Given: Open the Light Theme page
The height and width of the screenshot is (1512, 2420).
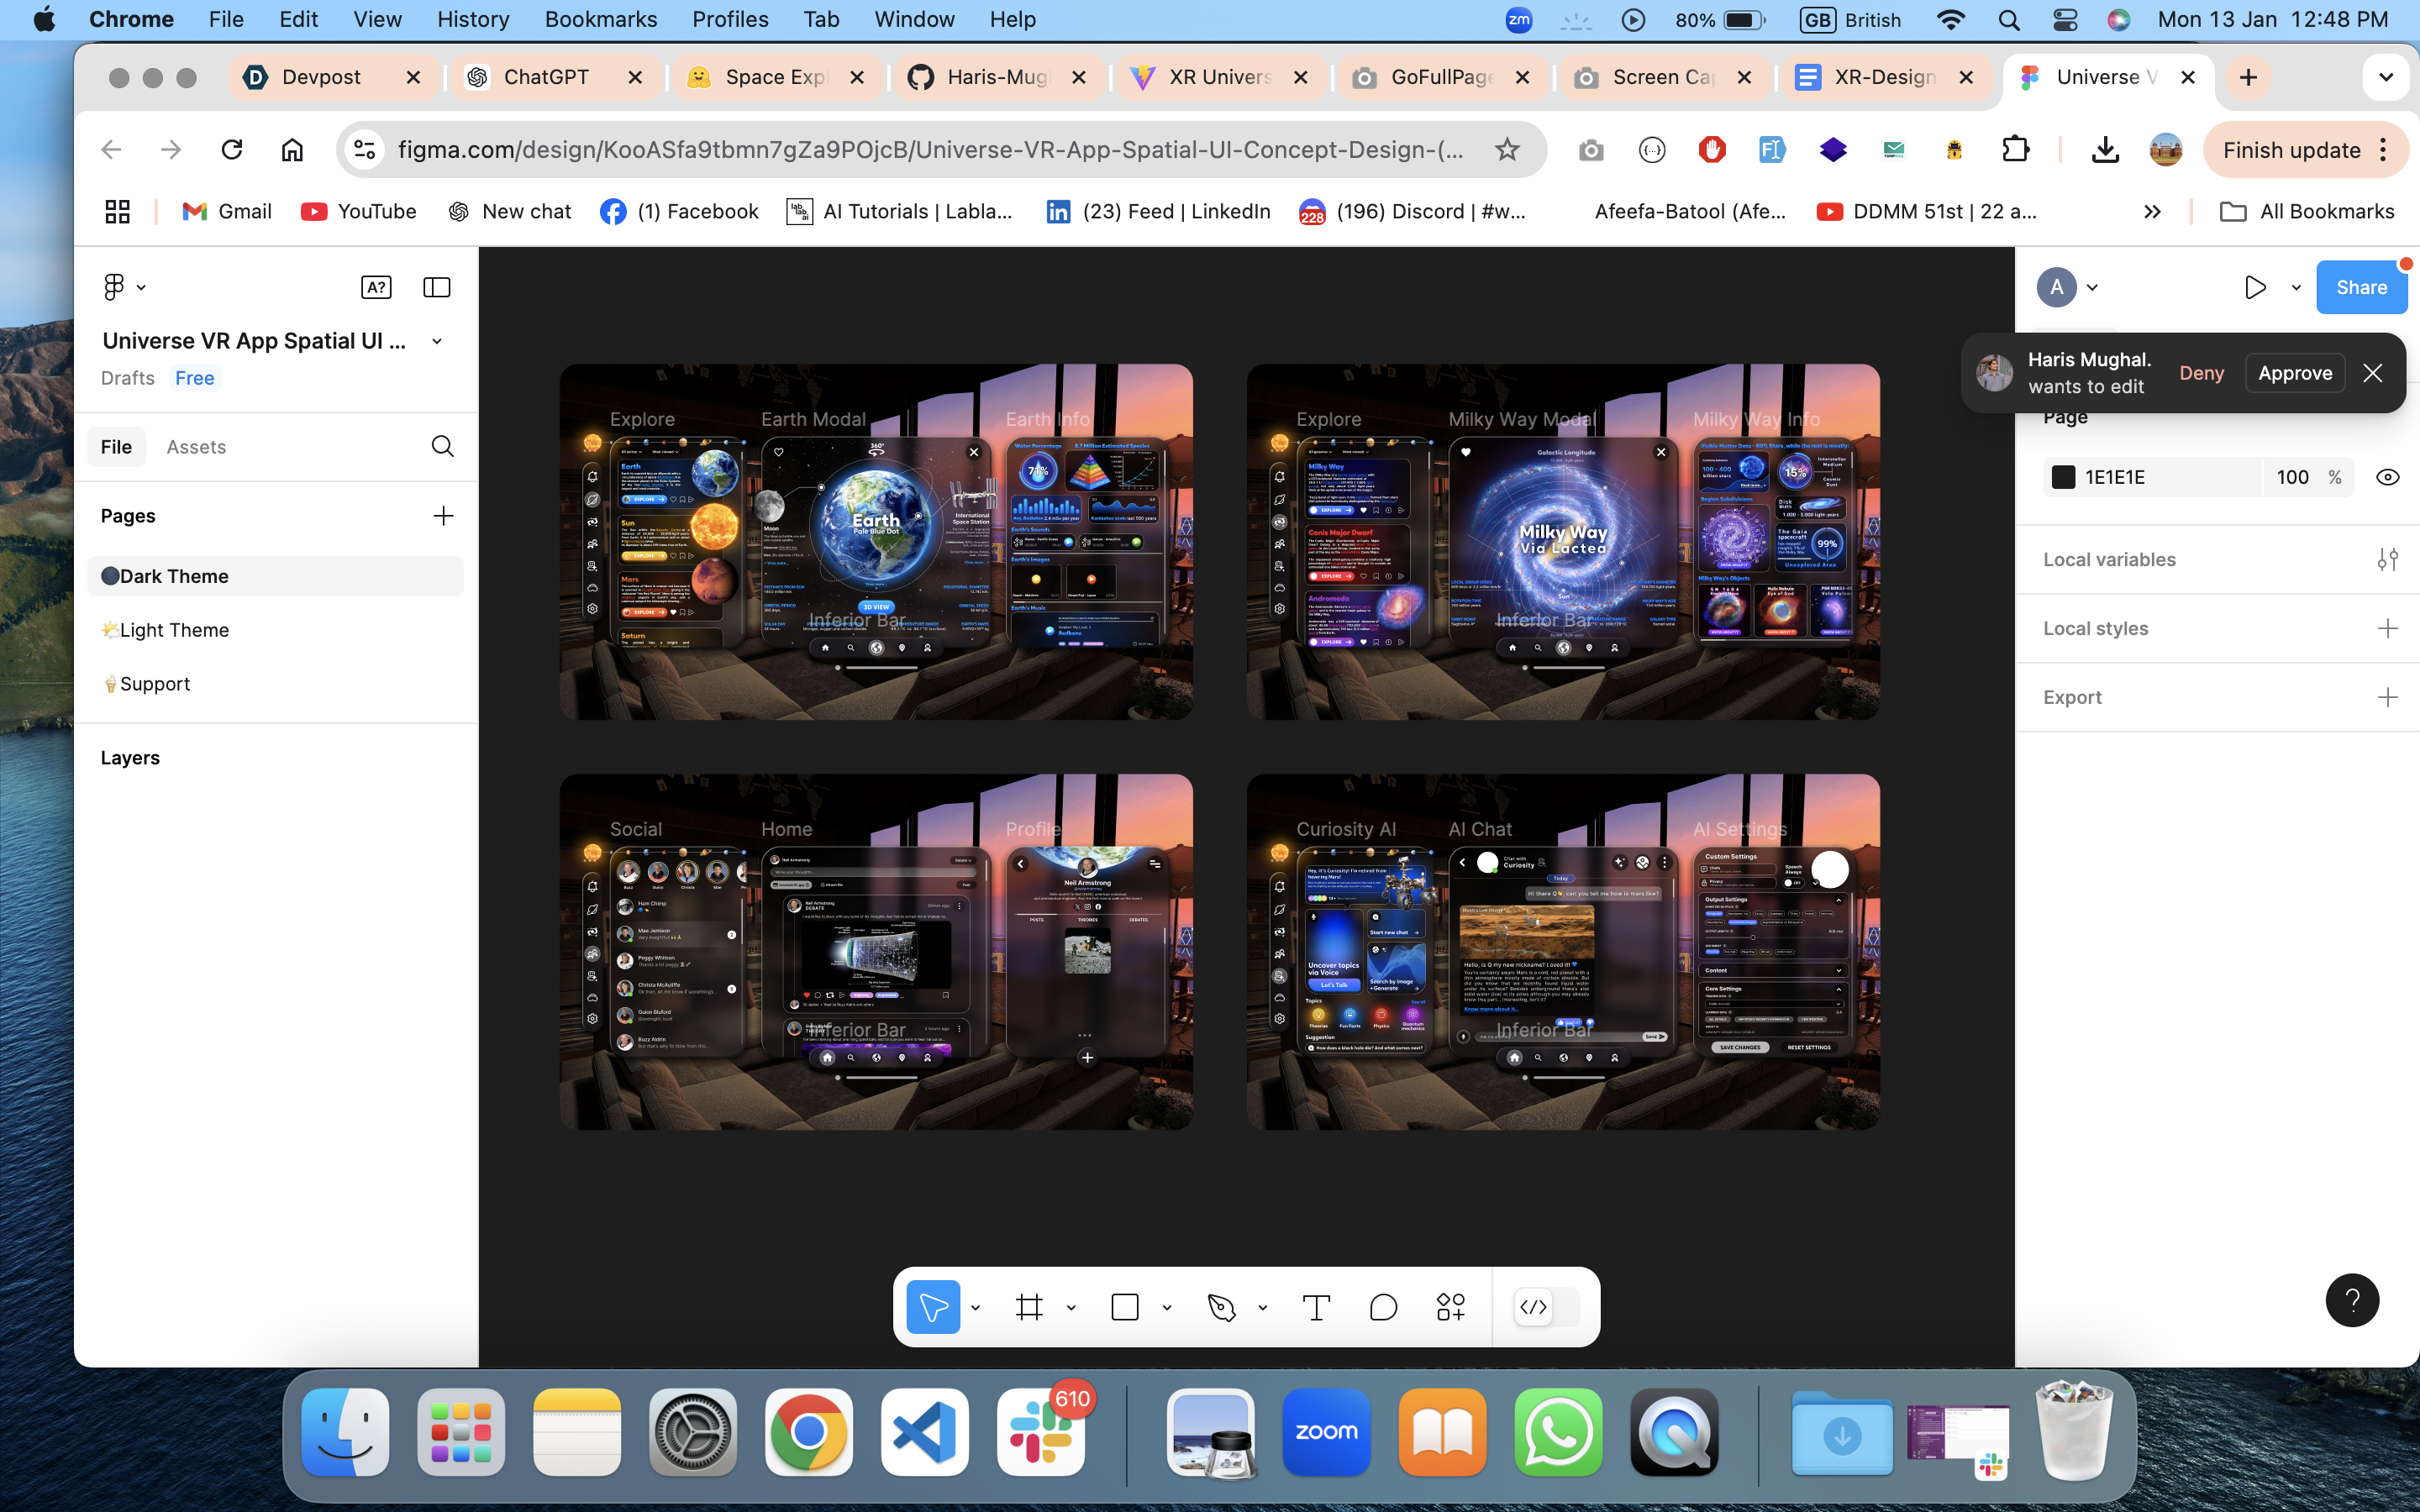Looking at the screenshot, I should tap(174, 630).
